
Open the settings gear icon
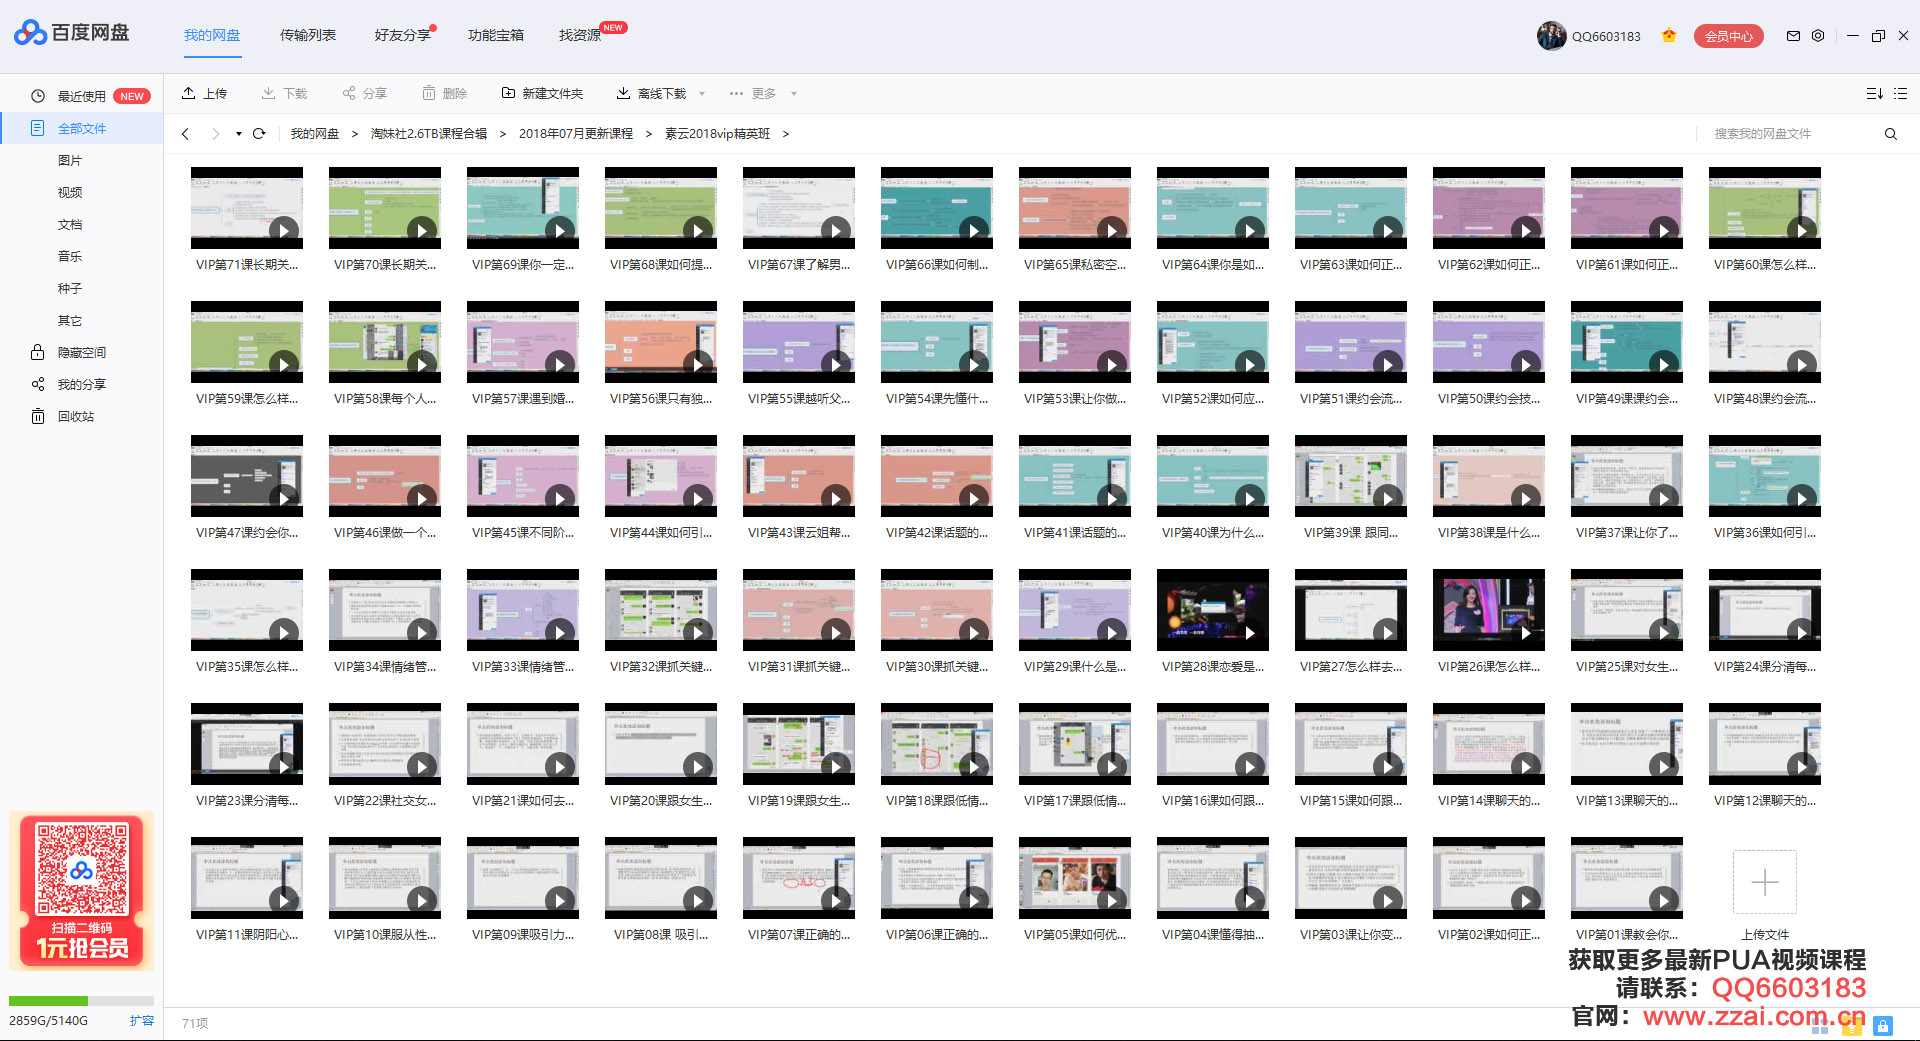(1818, 35)
